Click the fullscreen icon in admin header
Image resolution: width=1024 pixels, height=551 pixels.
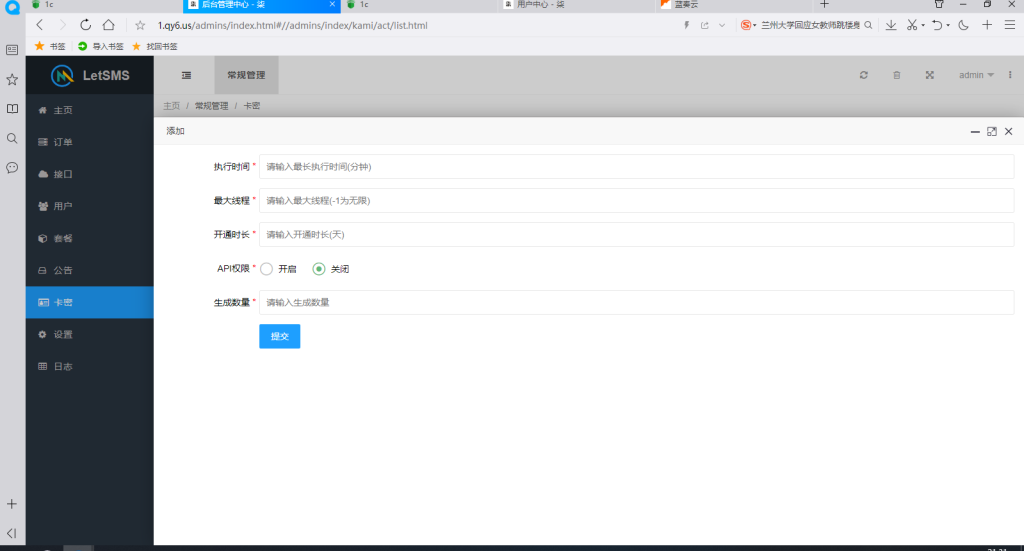point(929,75)
